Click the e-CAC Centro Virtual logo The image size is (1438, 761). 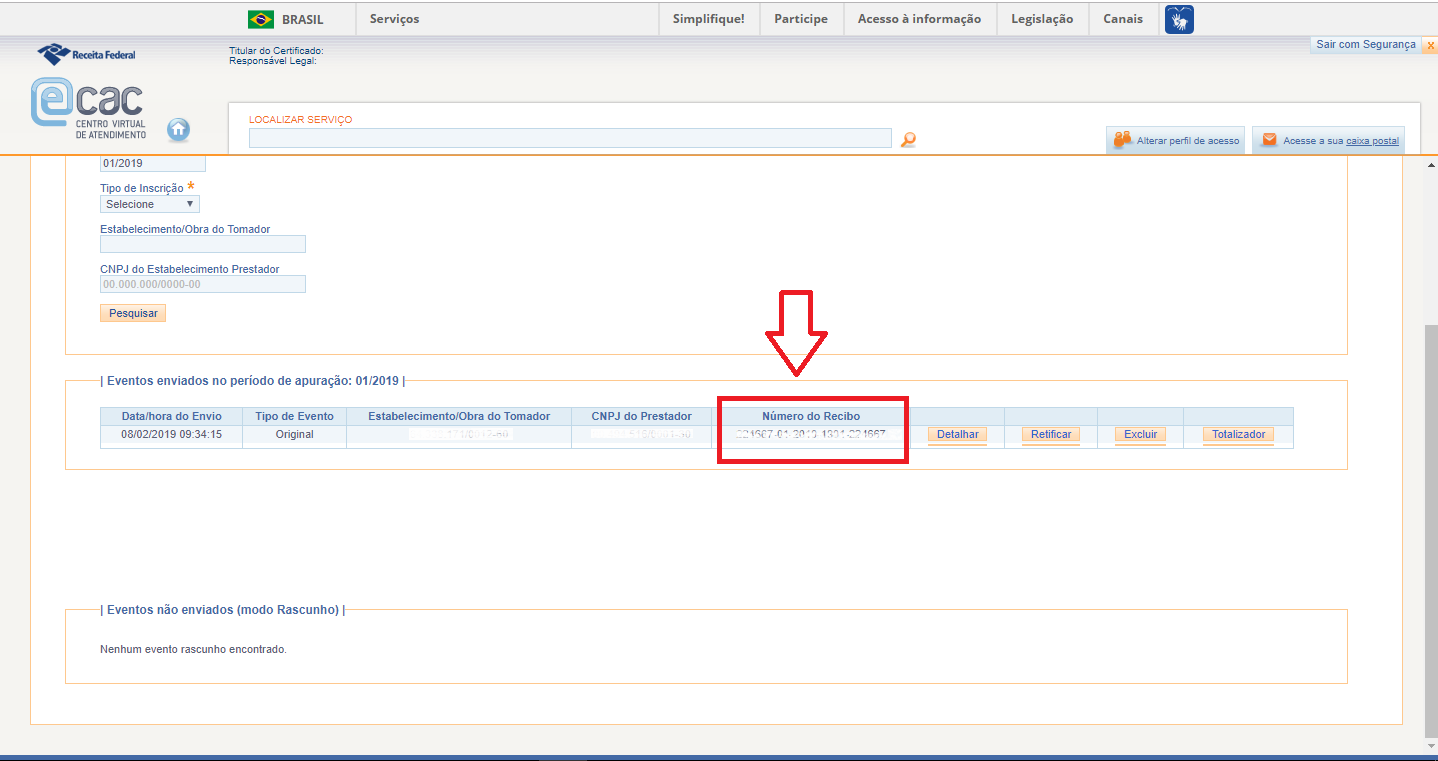88,109
